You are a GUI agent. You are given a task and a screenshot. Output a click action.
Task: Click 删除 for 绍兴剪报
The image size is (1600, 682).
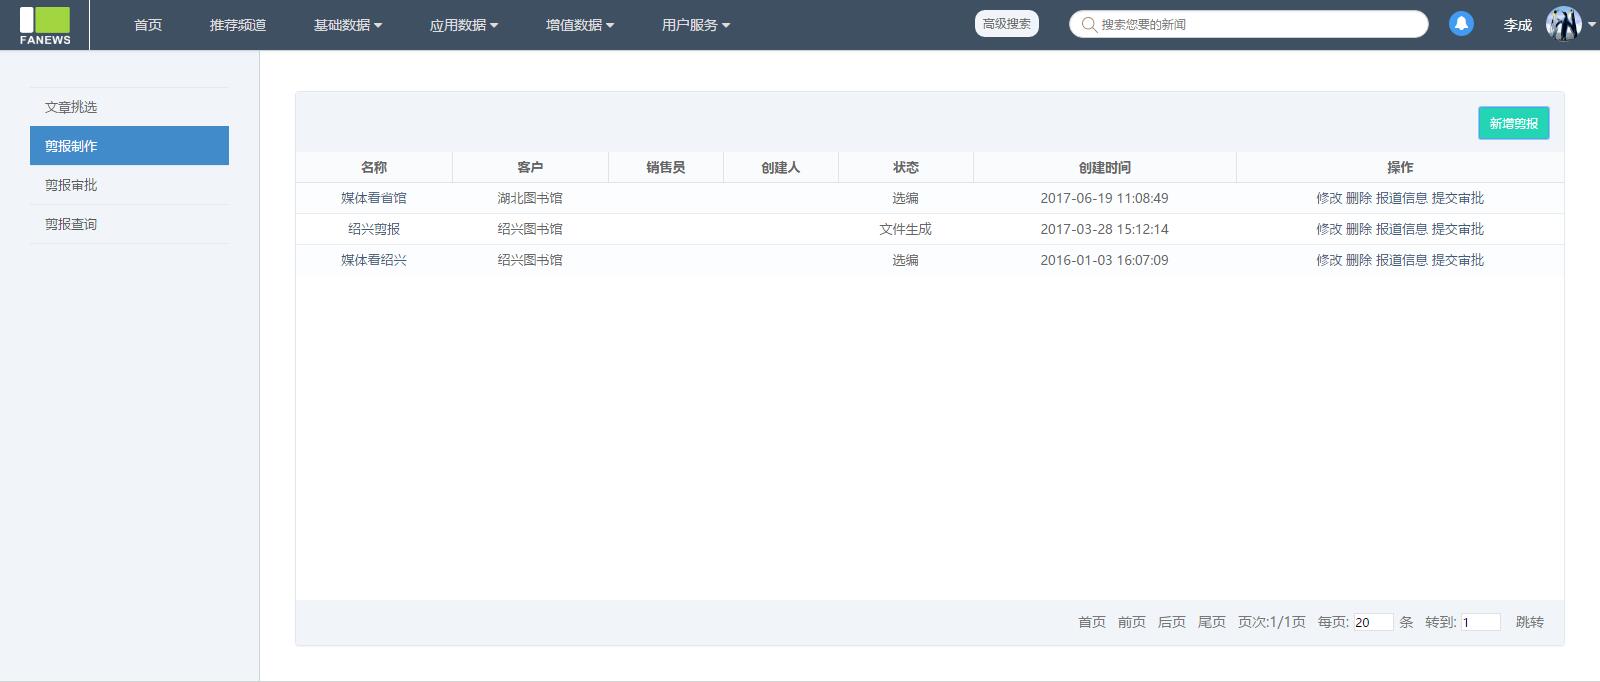1359,229
